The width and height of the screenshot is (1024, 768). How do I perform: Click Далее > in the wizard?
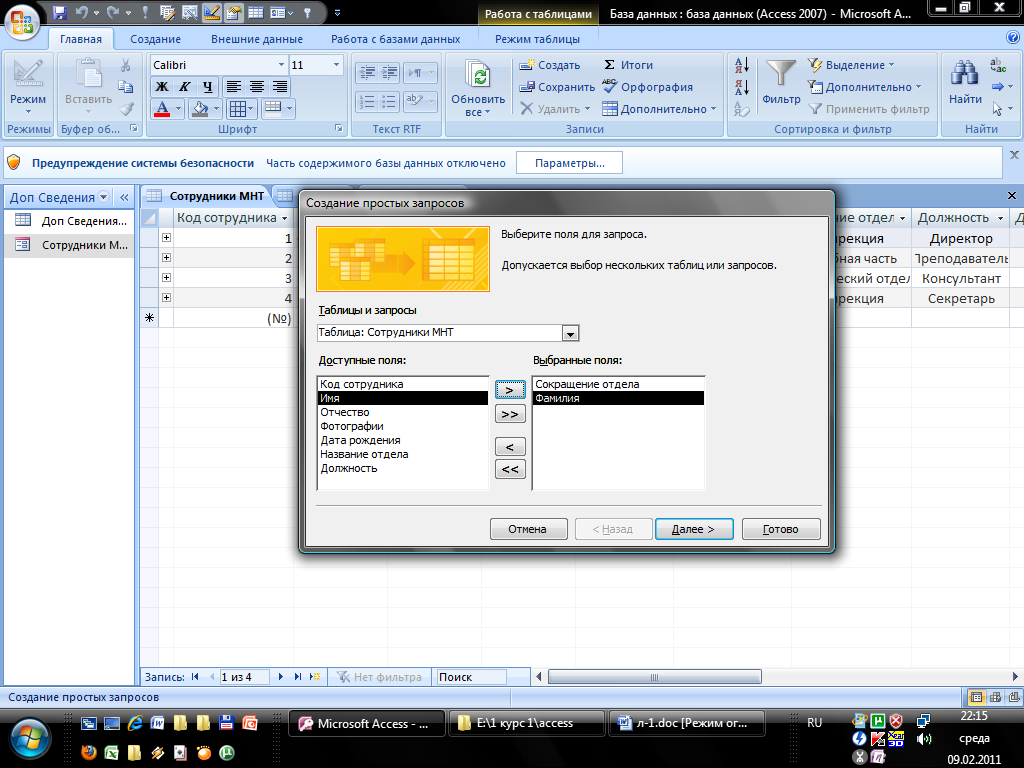694,529
